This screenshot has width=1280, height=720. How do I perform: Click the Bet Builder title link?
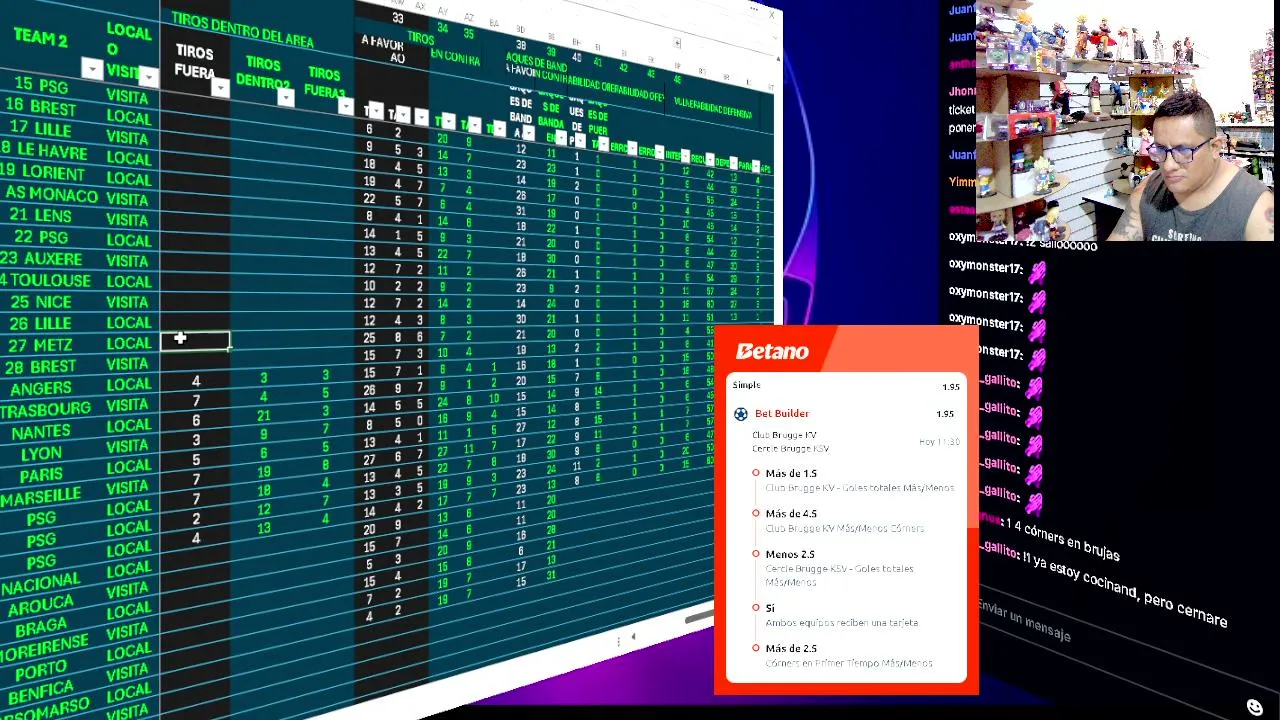click(782, 414)
